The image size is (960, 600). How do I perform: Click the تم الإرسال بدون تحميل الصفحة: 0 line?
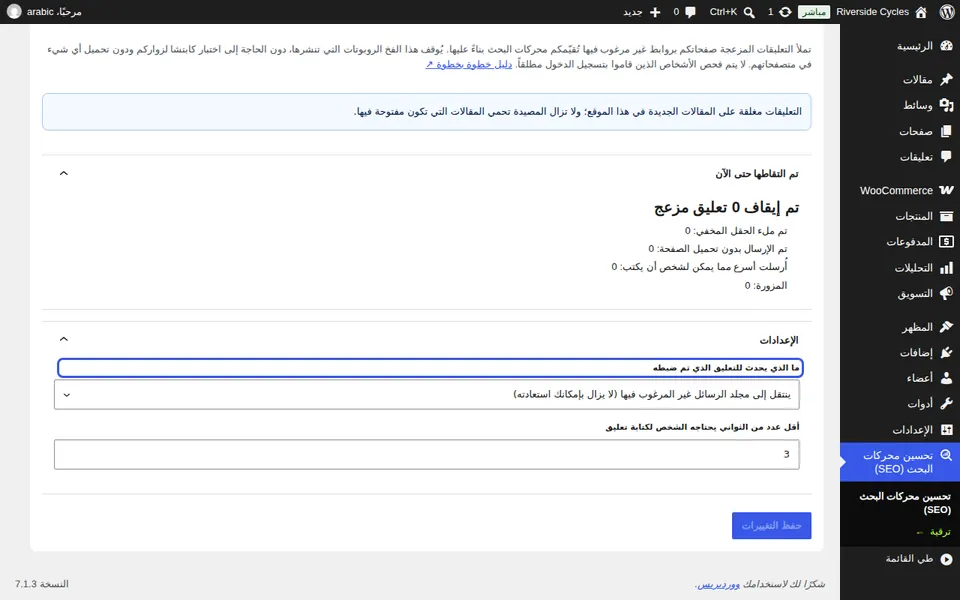(x=718, y=249)
